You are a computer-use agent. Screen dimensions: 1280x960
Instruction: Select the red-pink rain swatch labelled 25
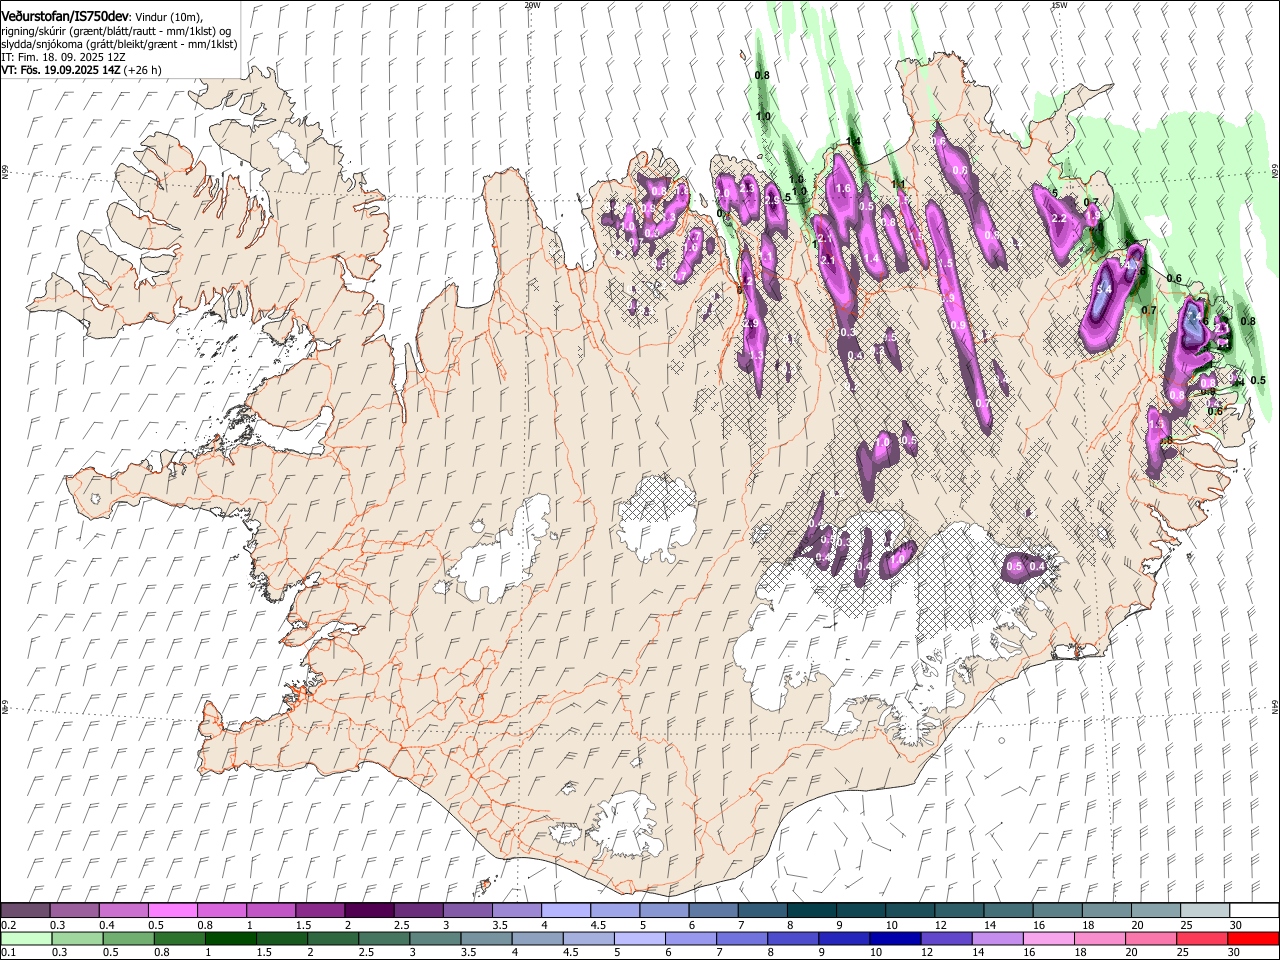pyautogui.click(x=1202, y=938)
